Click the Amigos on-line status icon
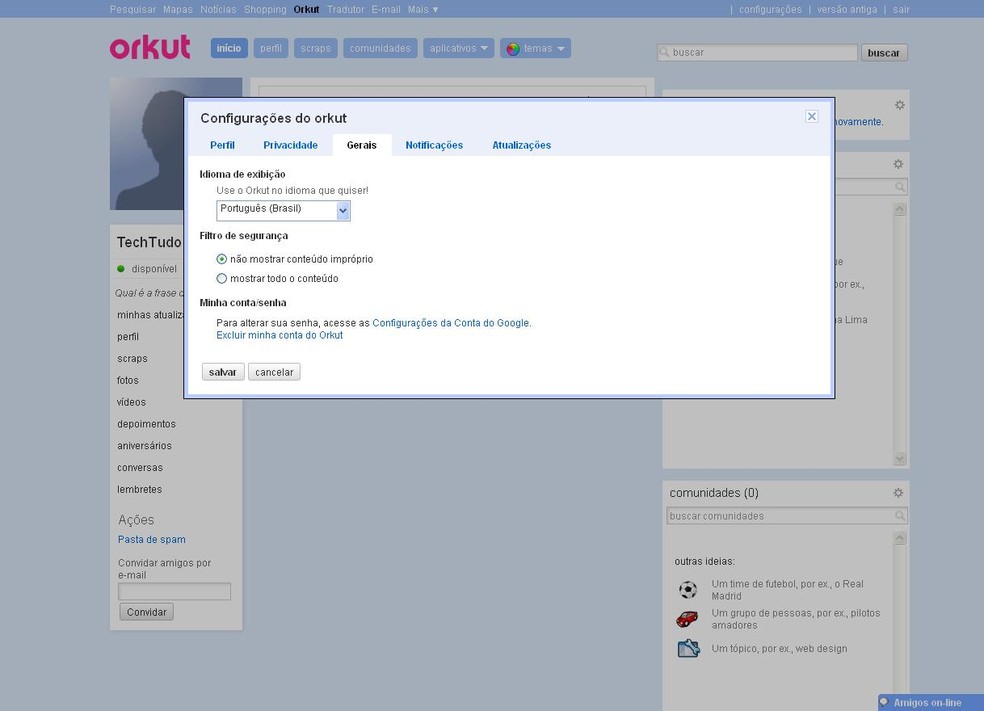This screenshot has height=711, width=984. [884, 701]
